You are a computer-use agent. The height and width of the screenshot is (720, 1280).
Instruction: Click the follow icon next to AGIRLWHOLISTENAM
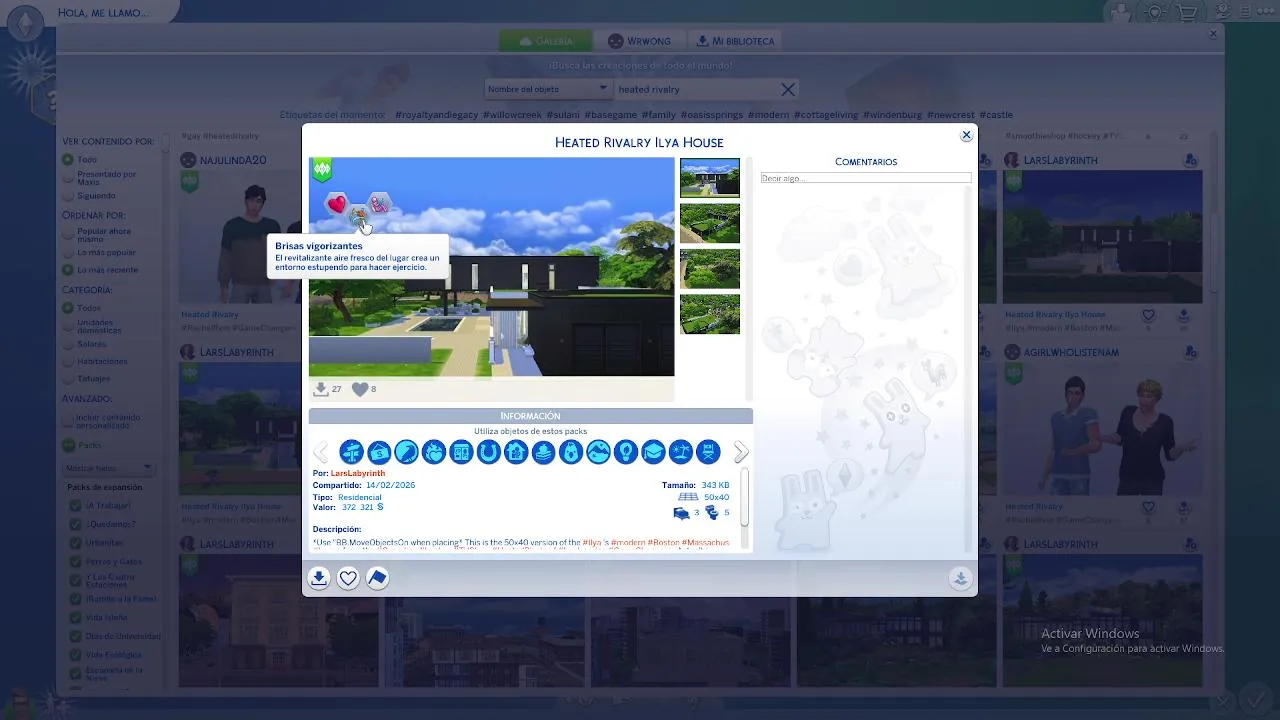pyautogui.click(x=1191, y=352)
